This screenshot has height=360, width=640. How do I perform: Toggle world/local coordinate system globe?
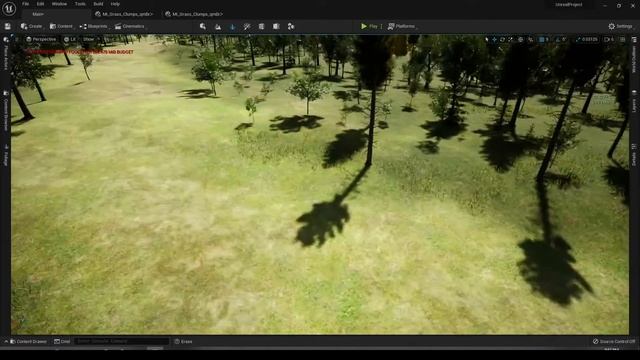click(x=520, y=39)
